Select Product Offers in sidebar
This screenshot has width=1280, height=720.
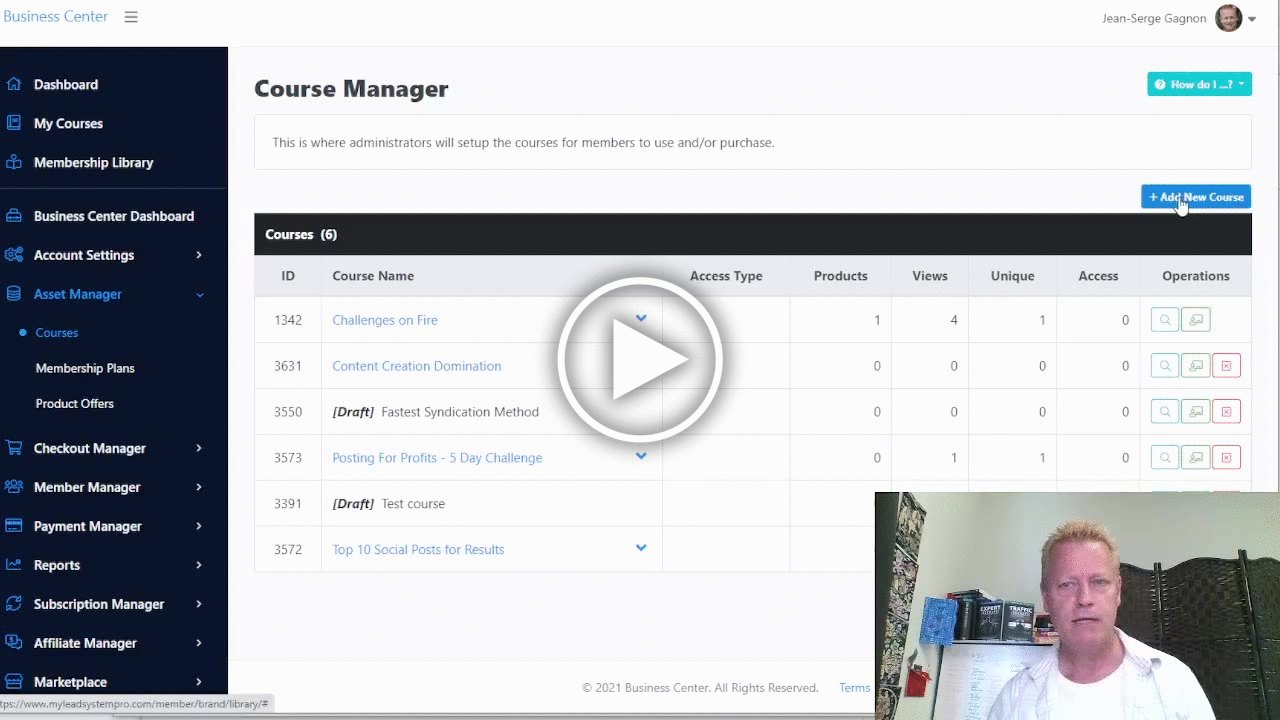point(75,404)
